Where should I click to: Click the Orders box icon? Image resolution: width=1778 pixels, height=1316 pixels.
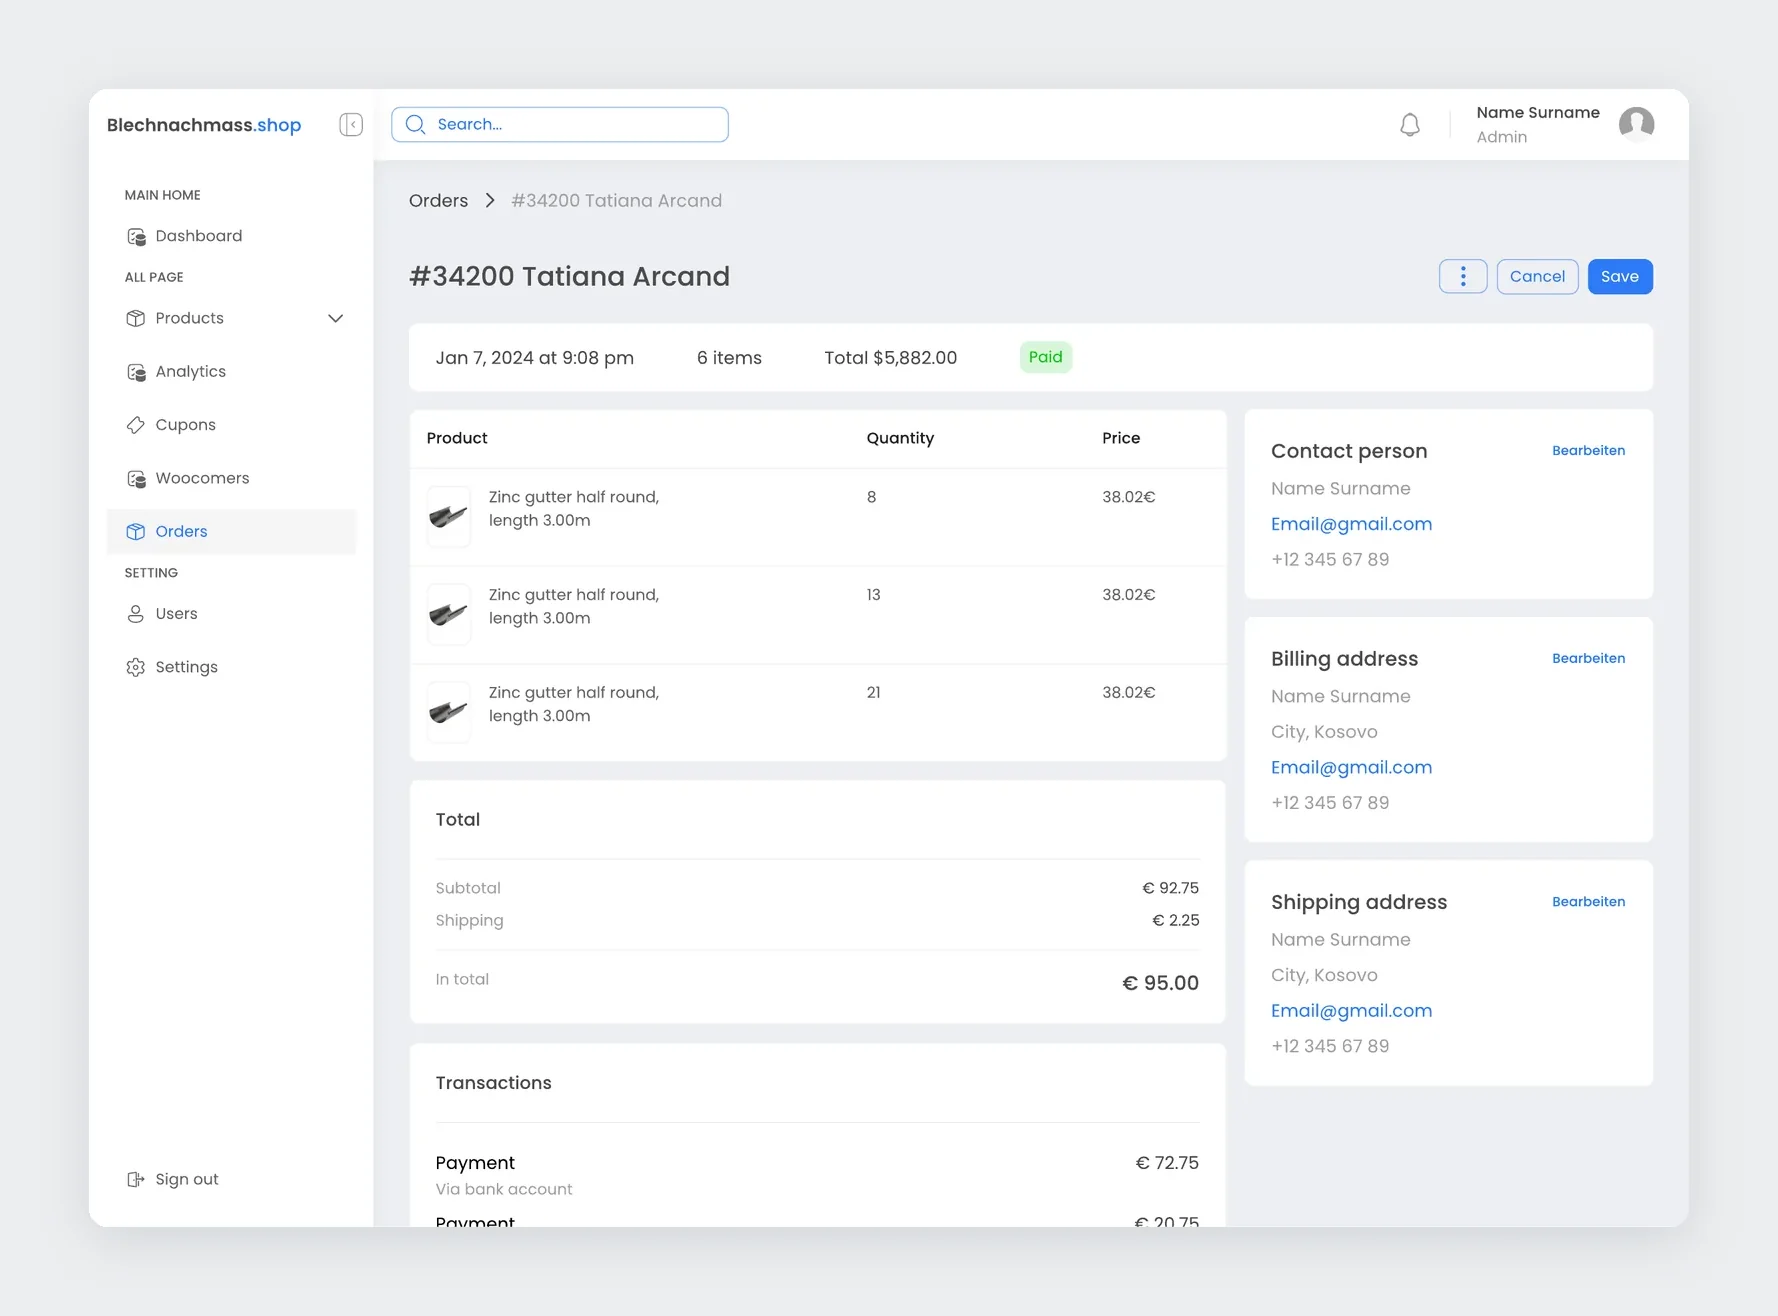136,532
